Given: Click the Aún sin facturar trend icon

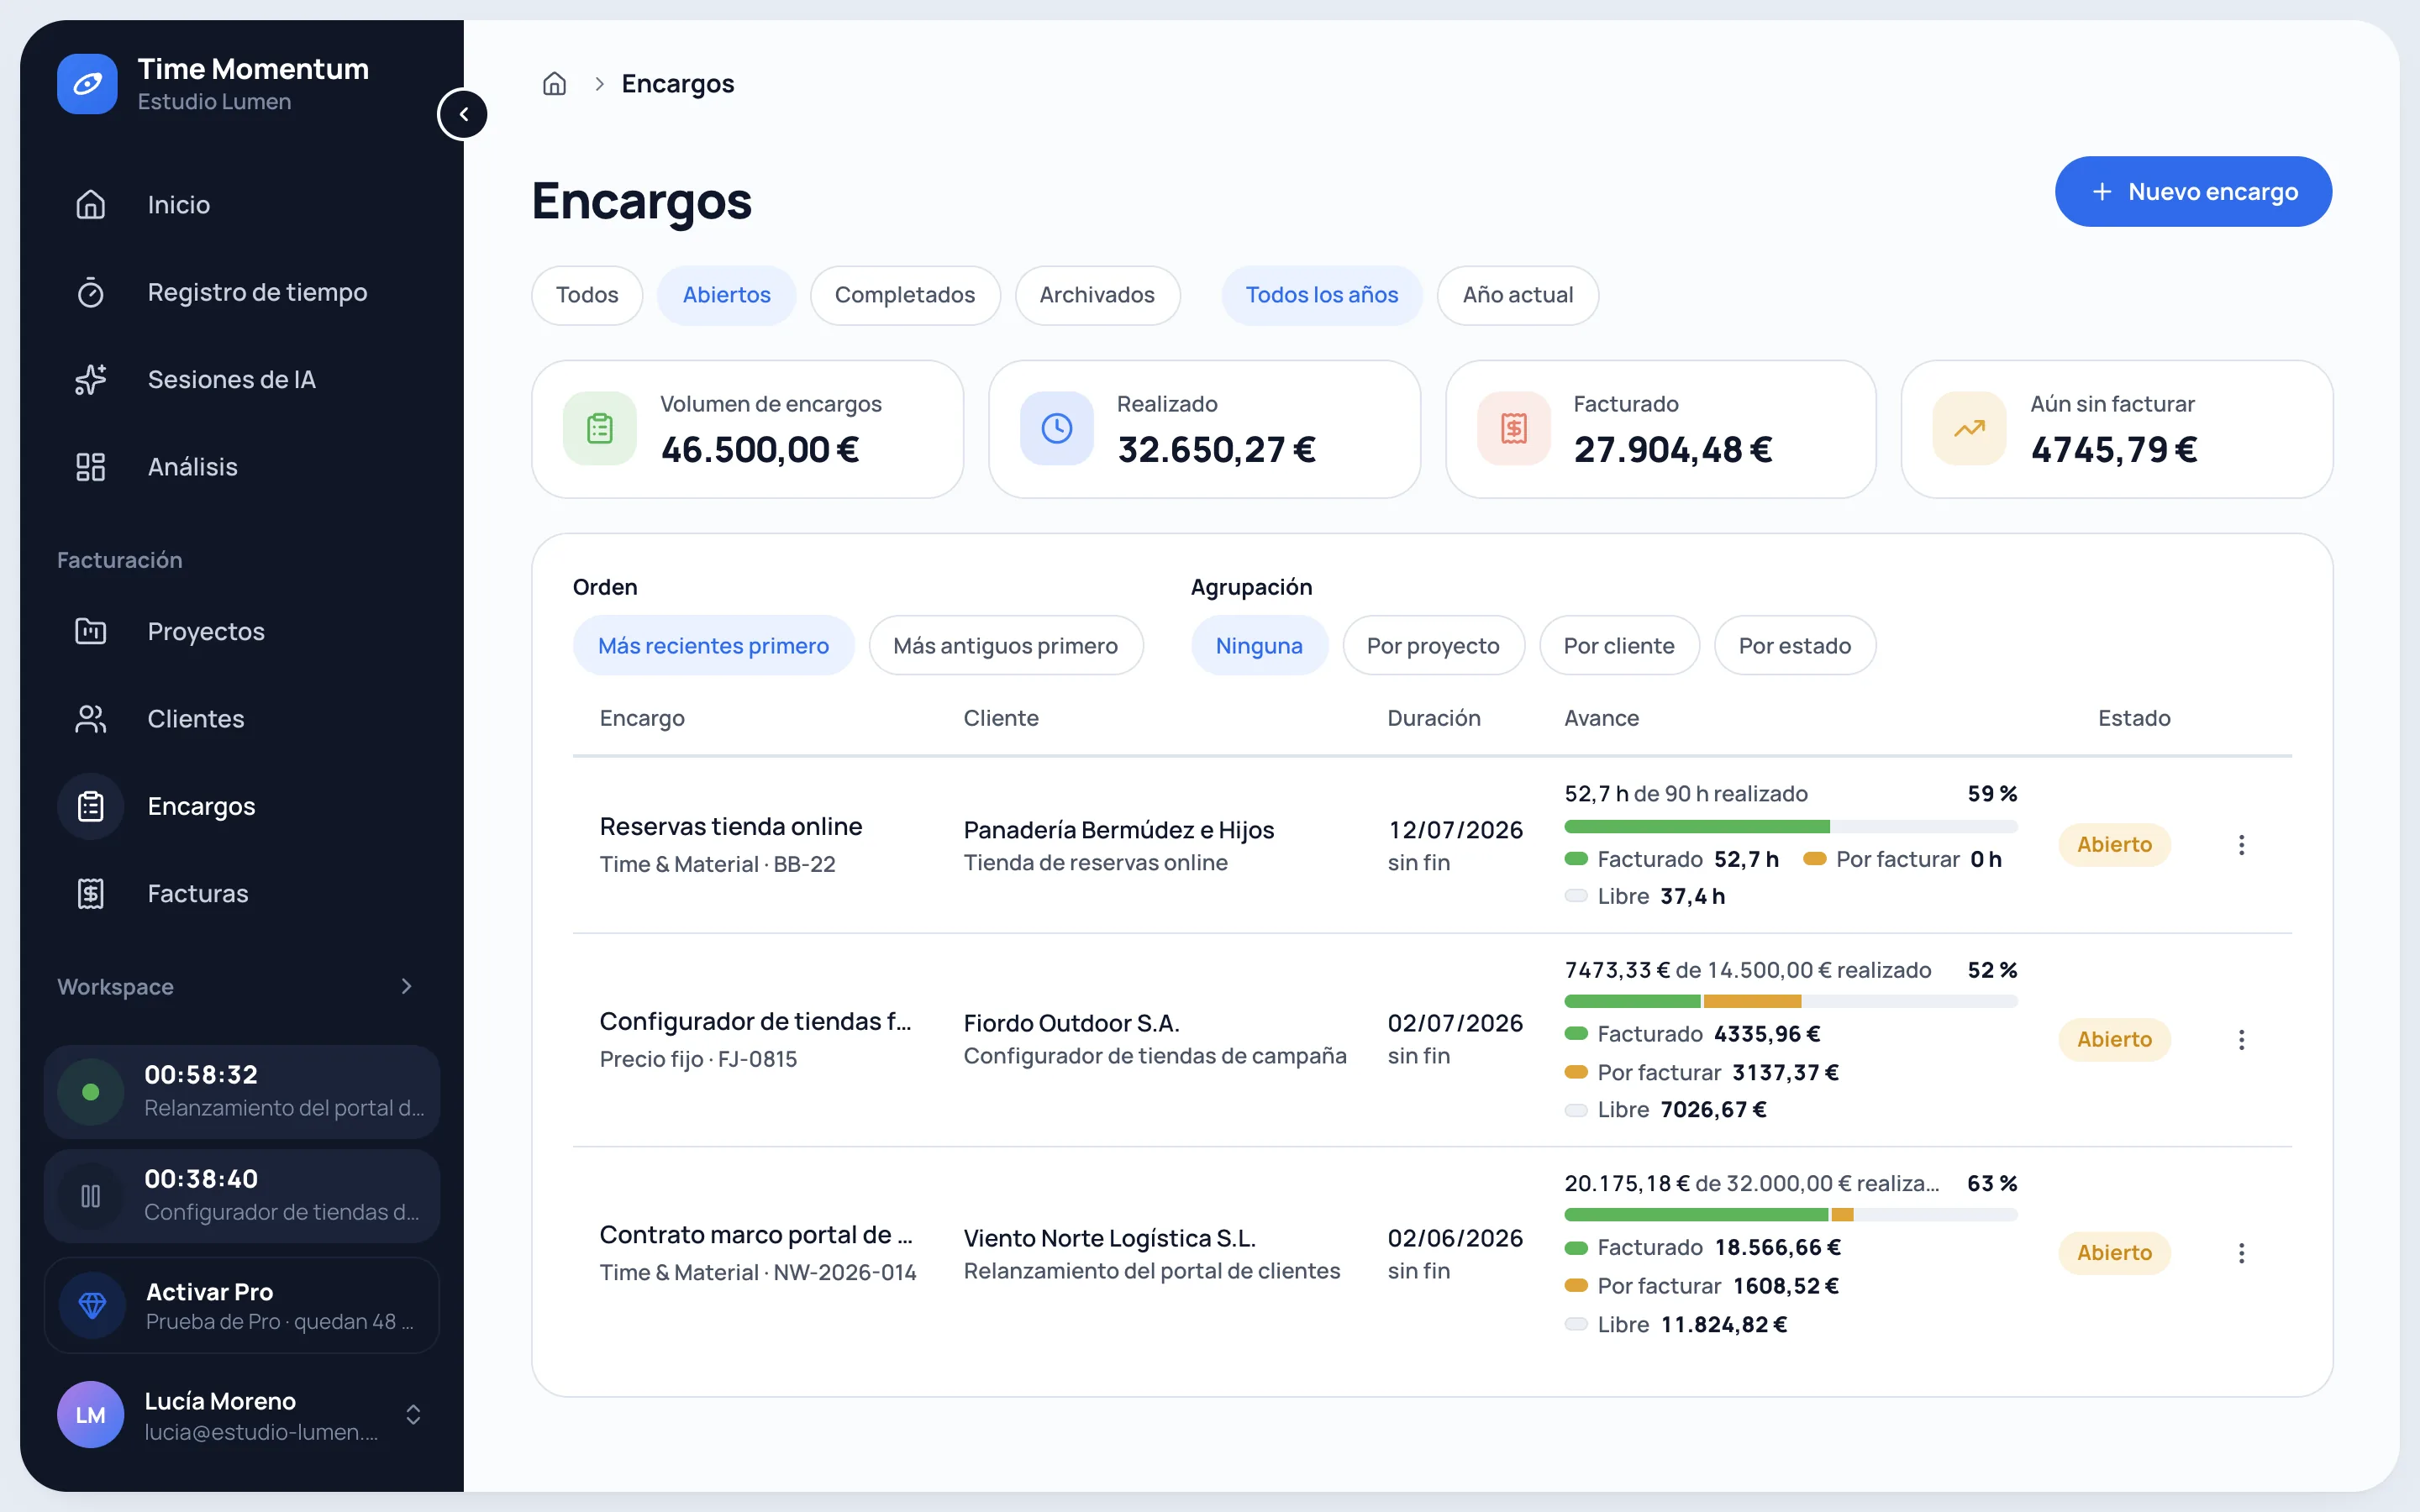Looking at the screenshot, I should click(1970, 429).
